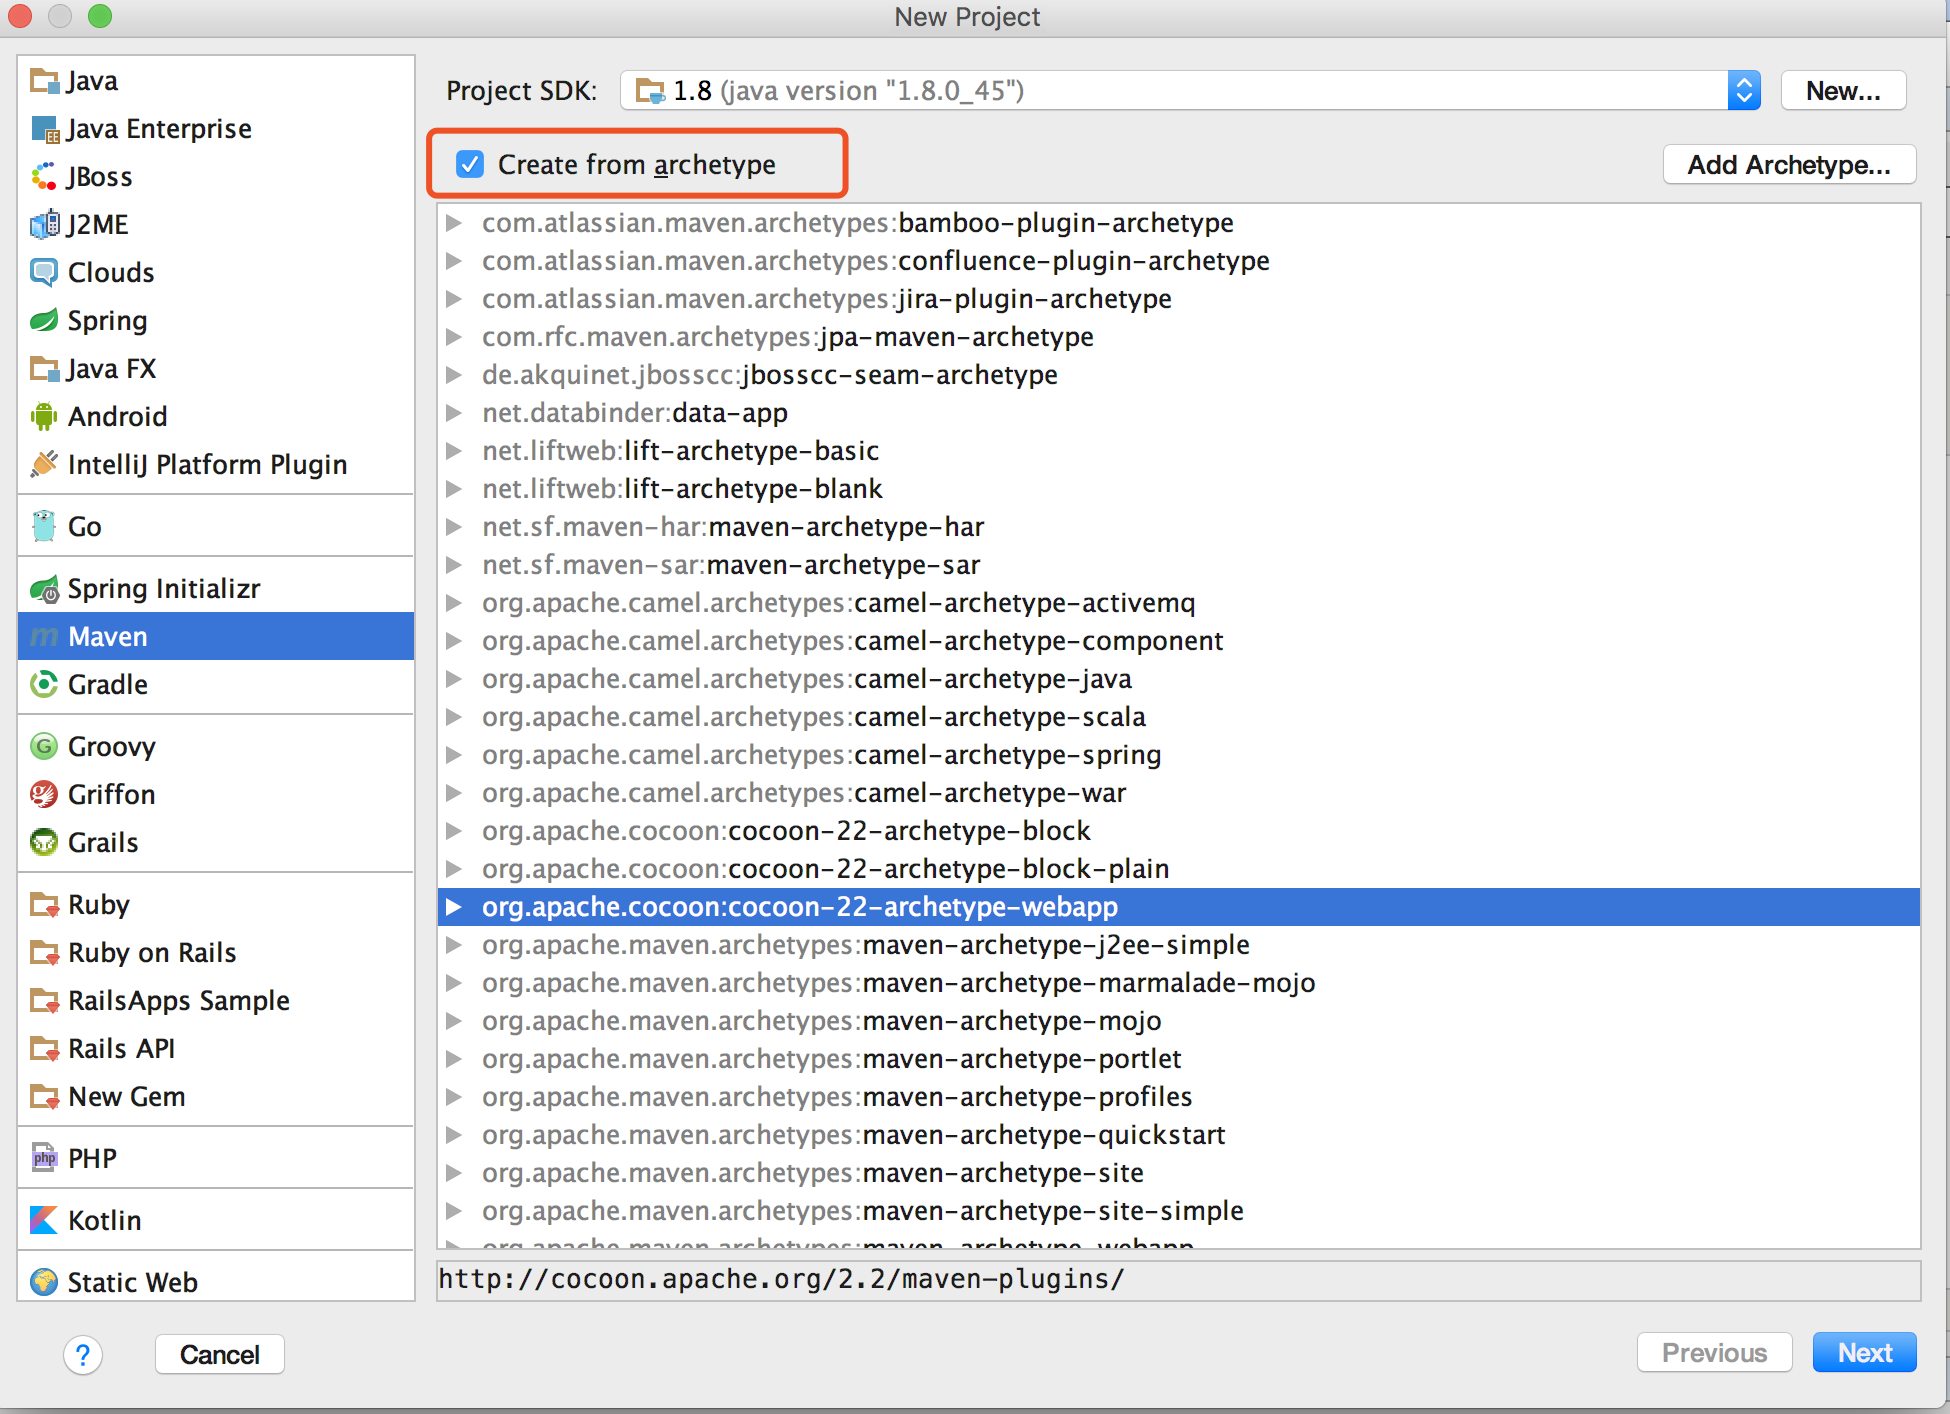1950x1414 pixels.
Task: Select maven-archetype-sar archetype
Action: pyautogui.click(x=1178, y=564)
